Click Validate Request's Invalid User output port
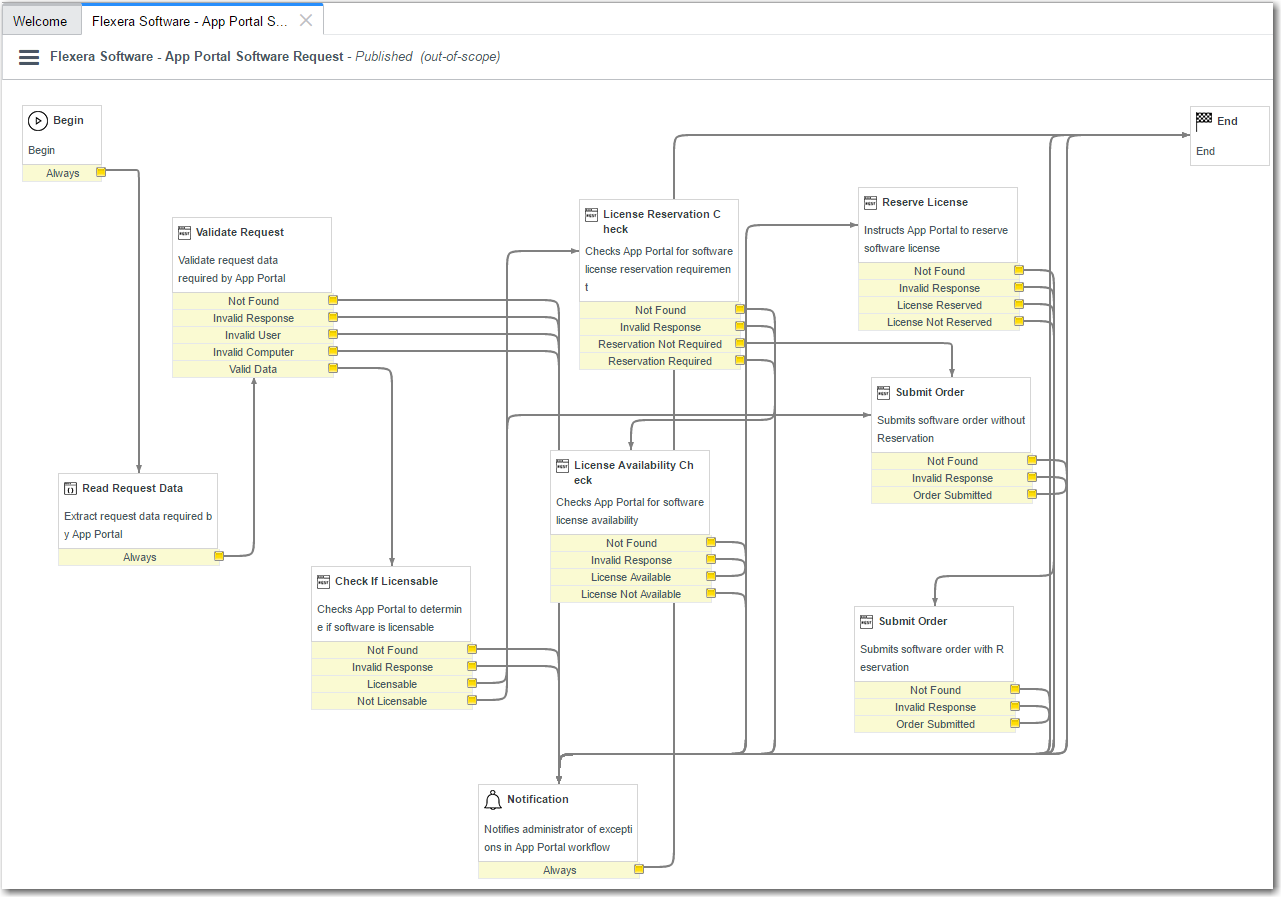 click(333, 334)
